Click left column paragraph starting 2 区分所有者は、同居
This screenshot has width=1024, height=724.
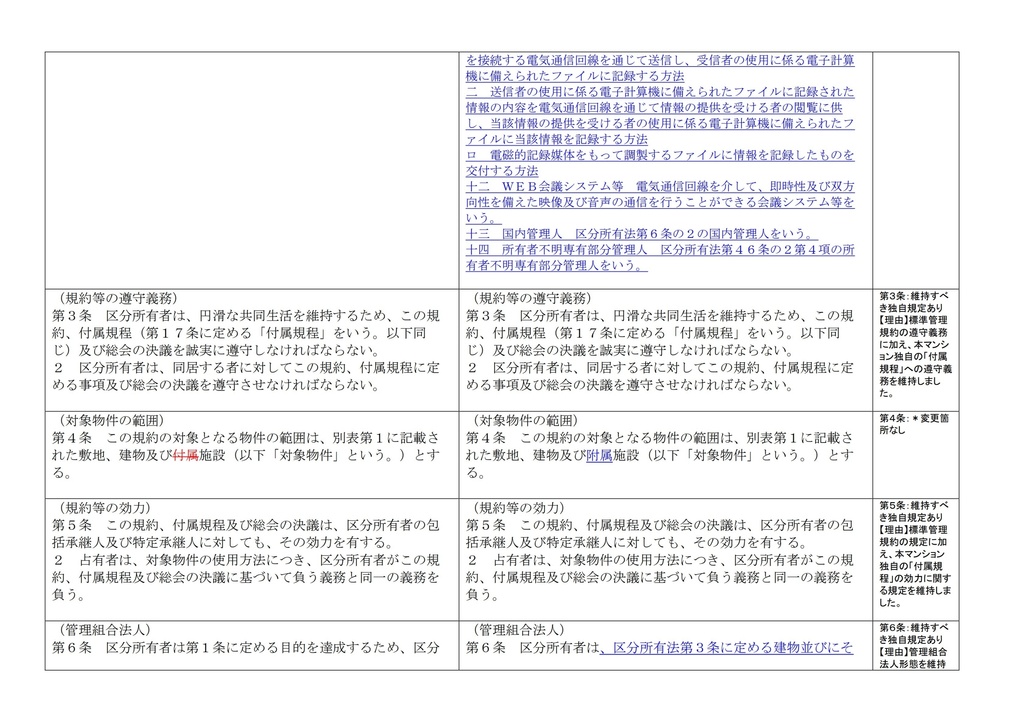pyautogui.click(x=246, y=377)
